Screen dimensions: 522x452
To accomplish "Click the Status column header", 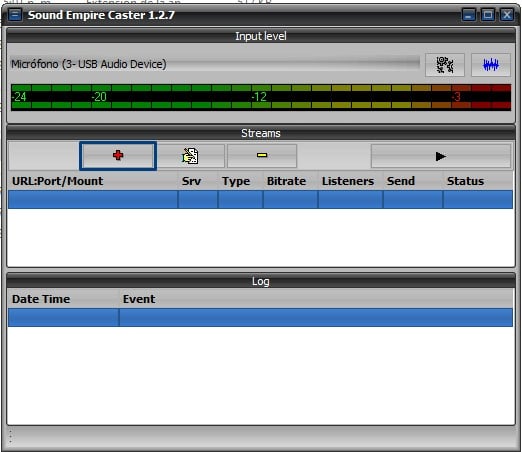I will click(x=478, y=181).
